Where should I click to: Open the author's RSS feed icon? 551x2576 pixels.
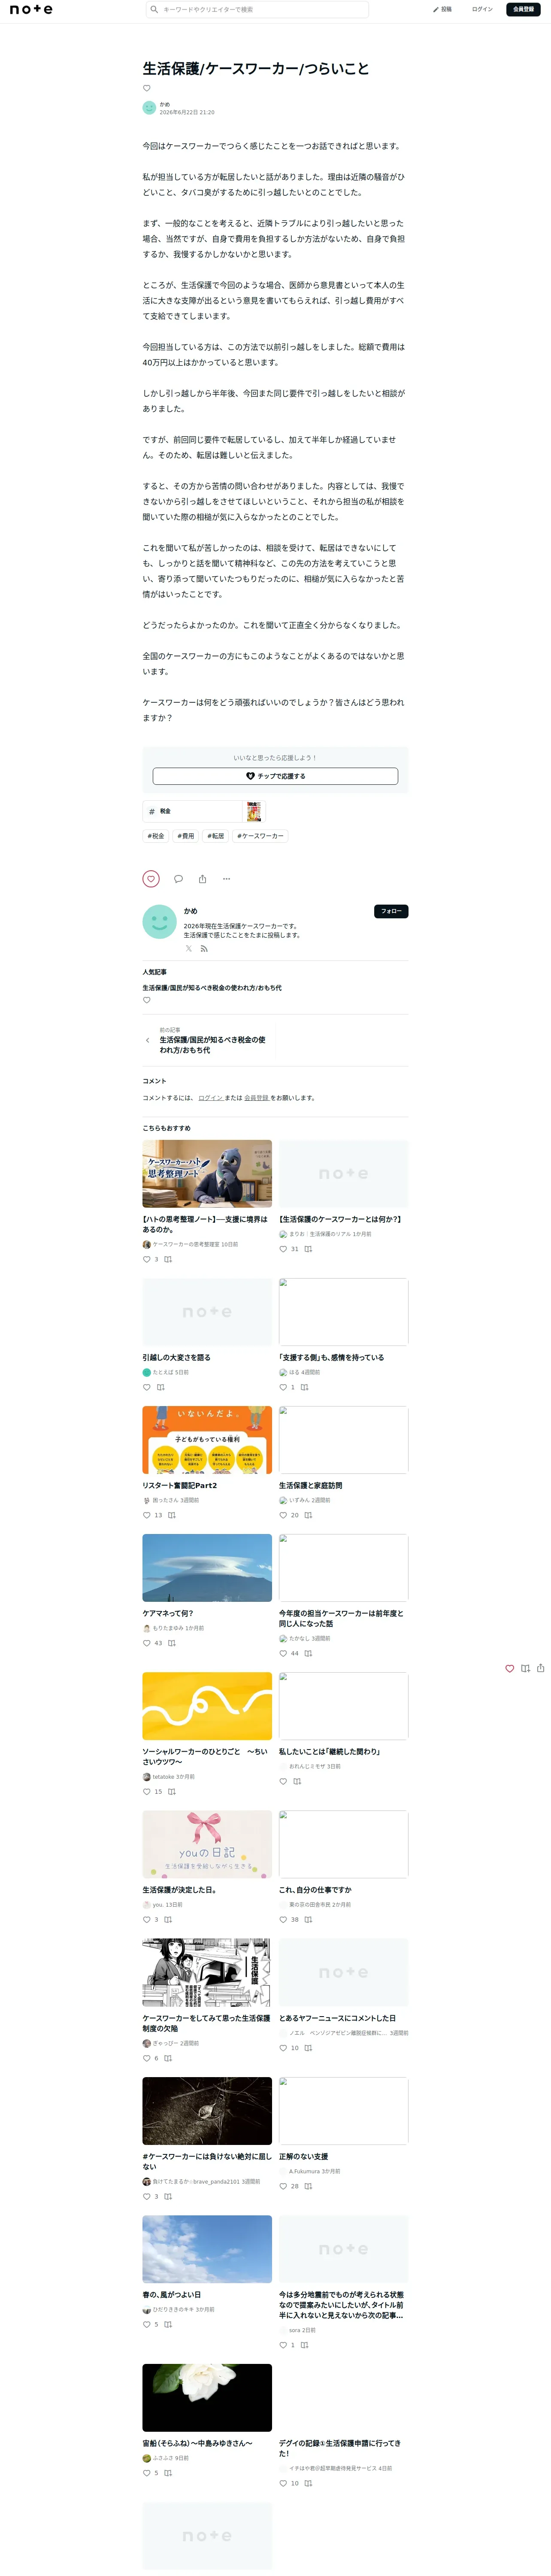click(x=204, y=948)
